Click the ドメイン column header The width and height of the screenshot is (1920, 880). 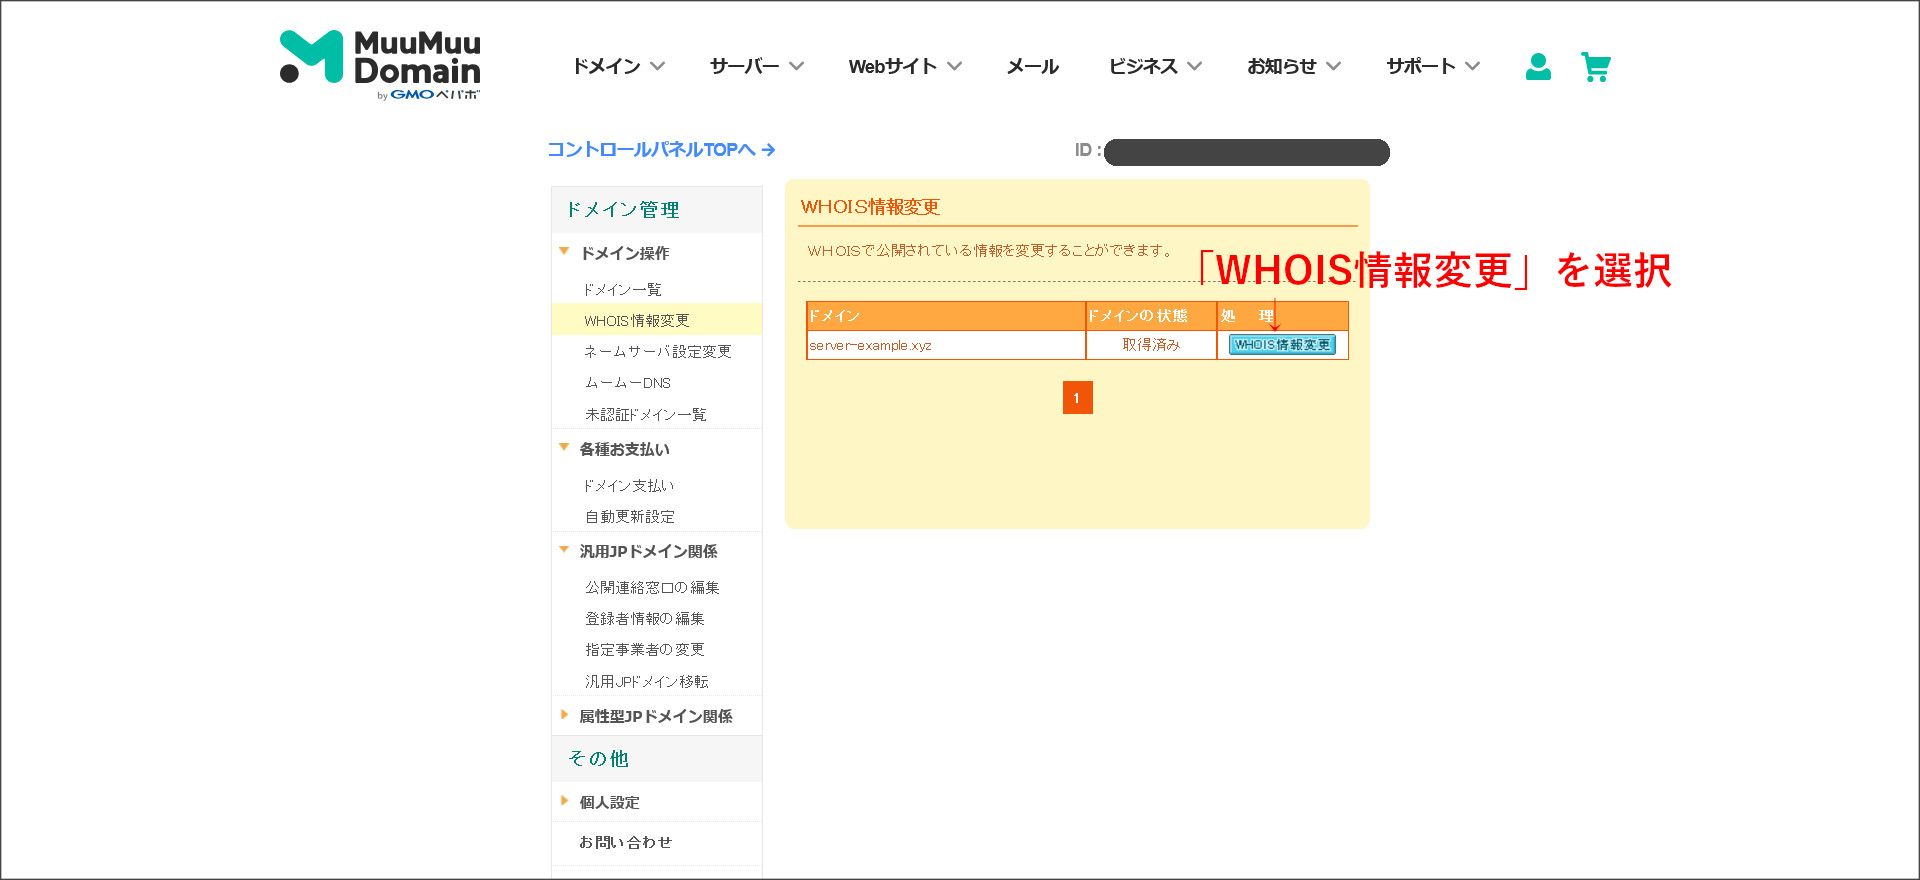(x=946, y=316)
